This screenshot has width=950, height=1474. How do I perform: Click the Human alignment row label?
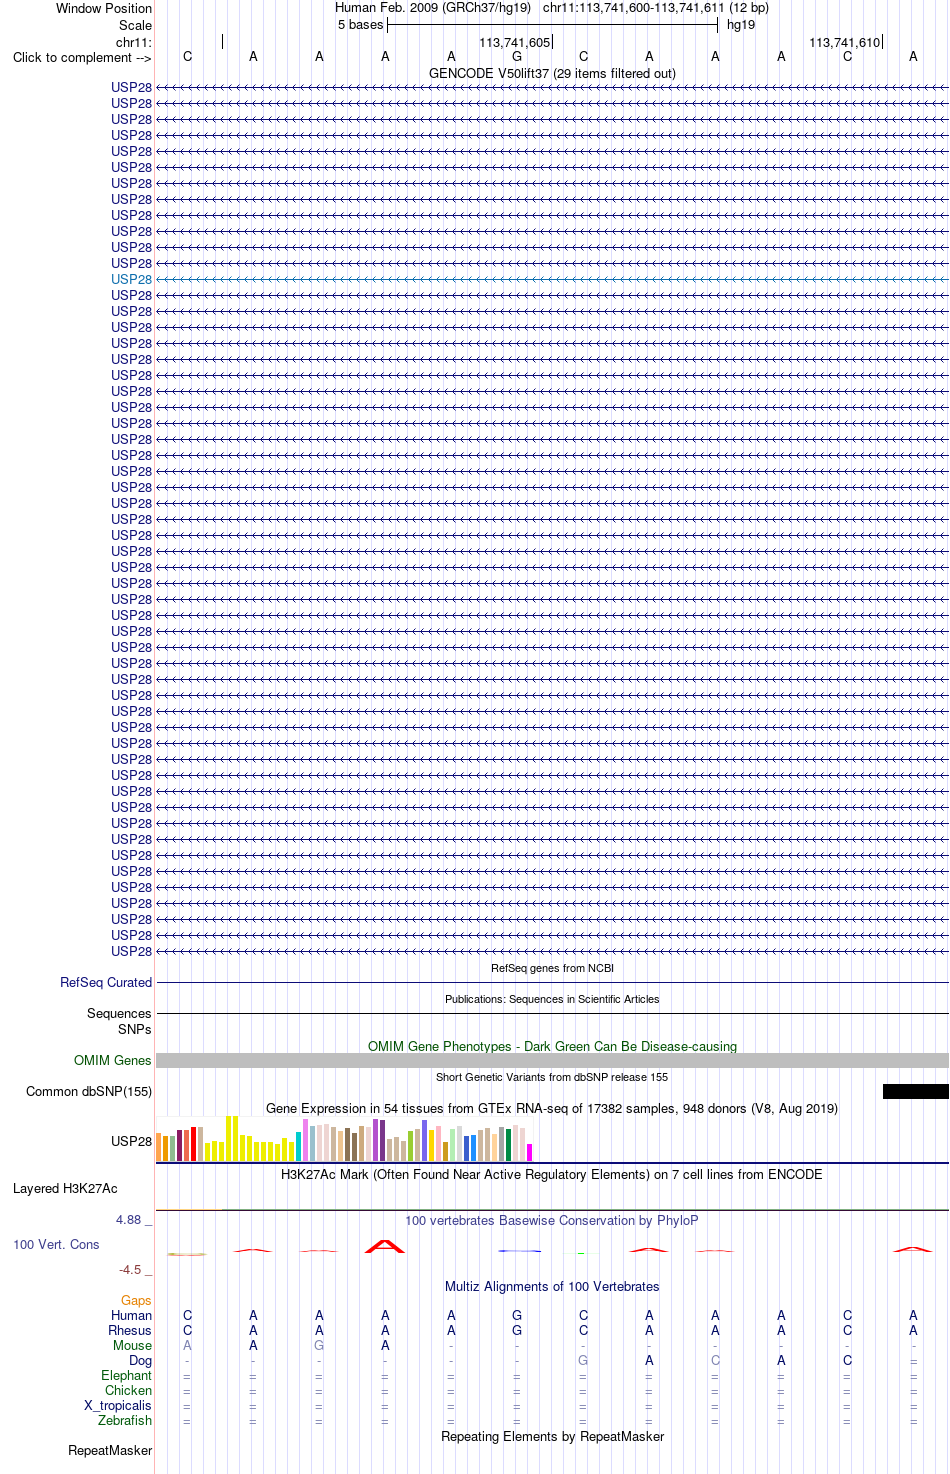pyautogui.click(x=131, y=1315)
